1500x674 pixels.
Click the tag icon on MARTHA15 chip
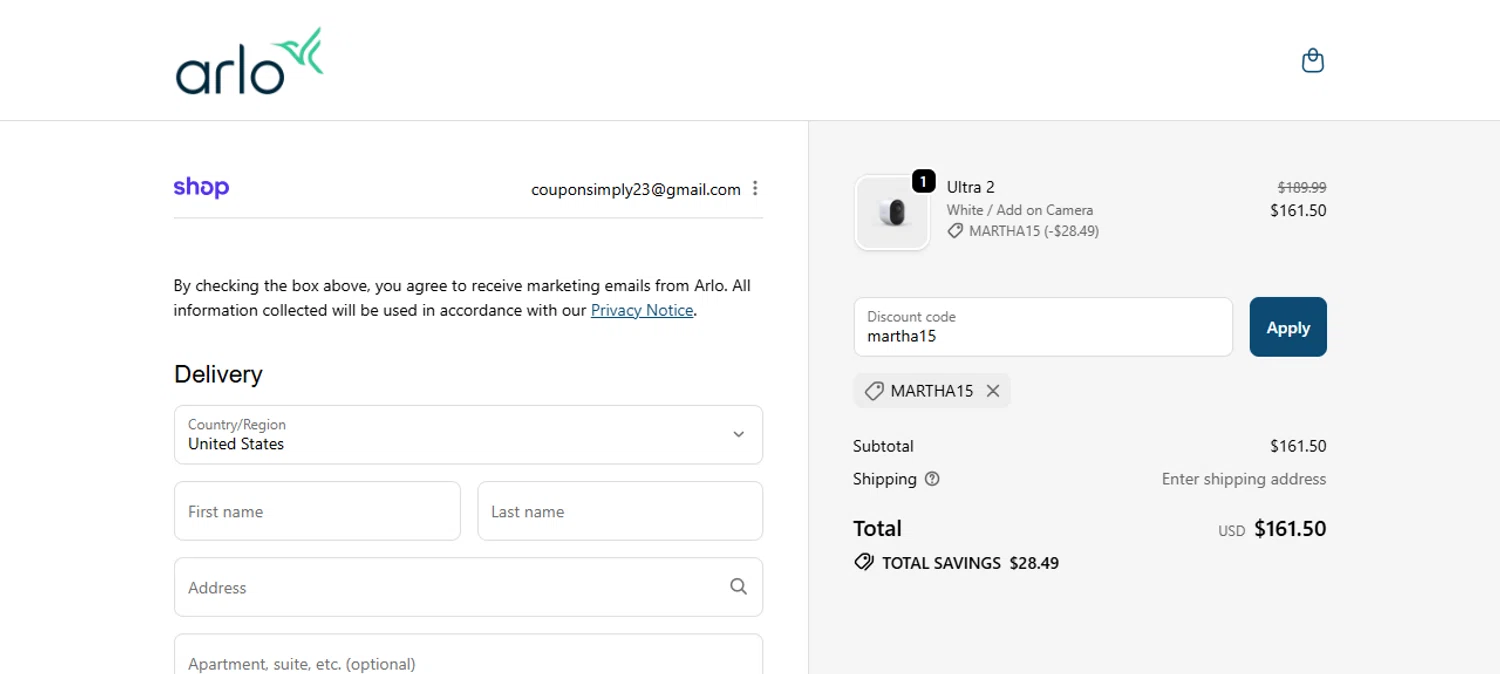click(x=874, y=391)
